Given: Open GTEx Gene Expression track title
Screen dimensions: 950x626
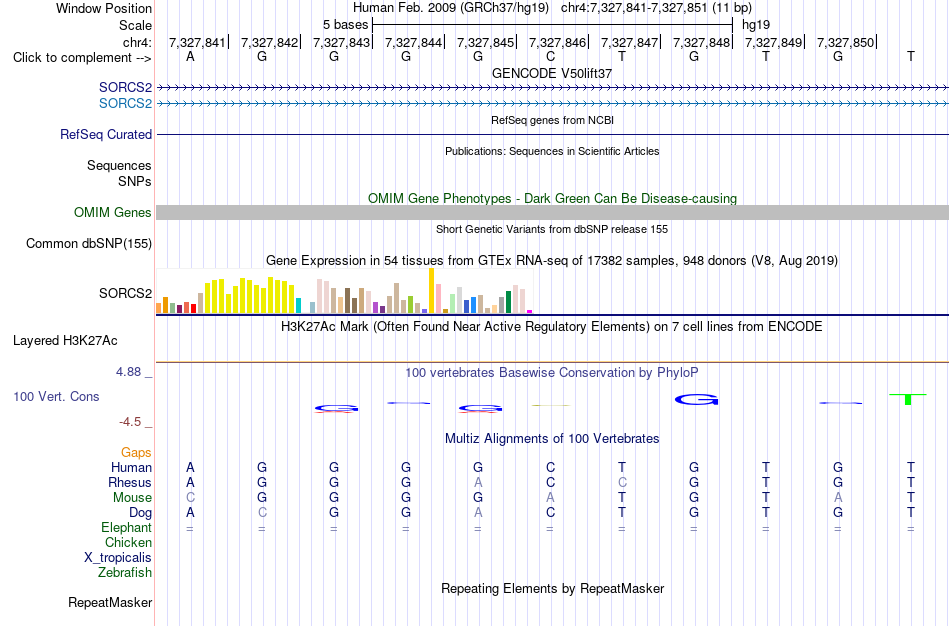Looking at the screenshot, I should 552,261.
